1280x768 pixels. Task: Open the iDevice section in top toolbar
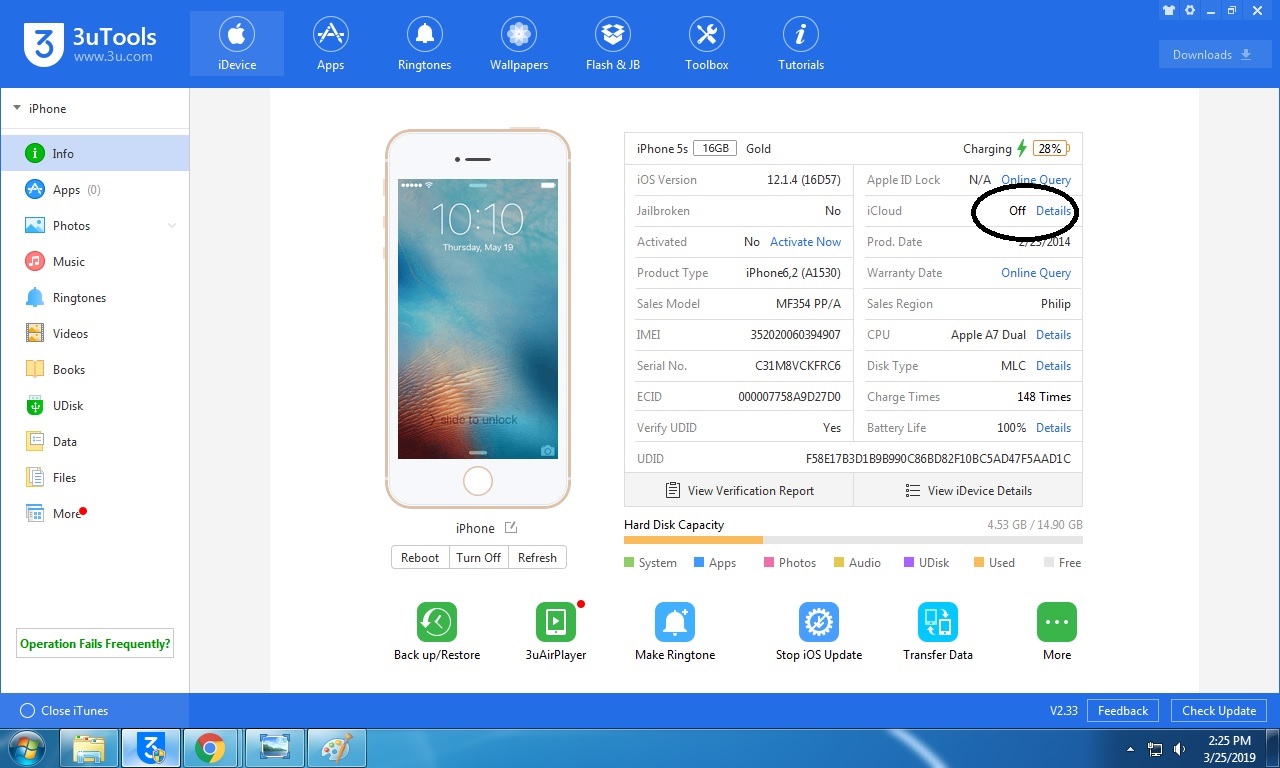237,44
